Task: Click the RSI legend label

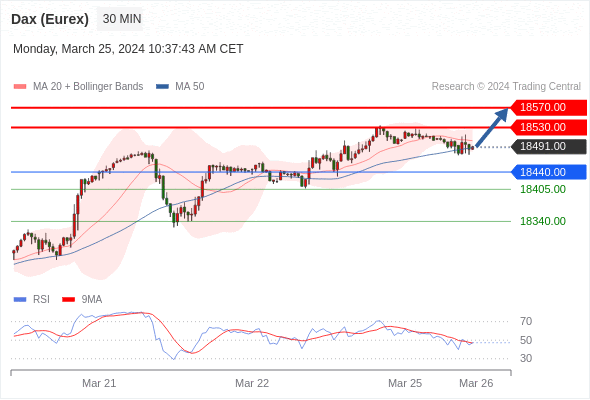Action: (x=41, y=300)
